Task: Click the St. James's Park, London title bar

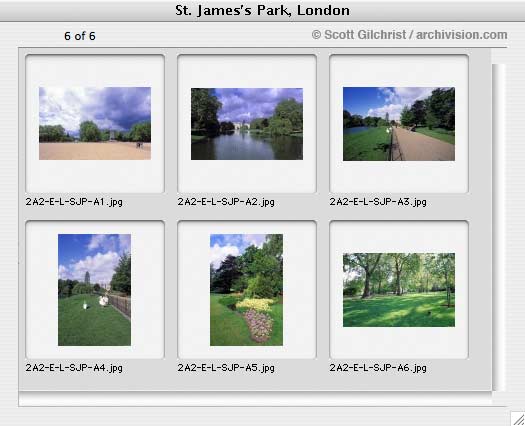Action: point(262,10)
